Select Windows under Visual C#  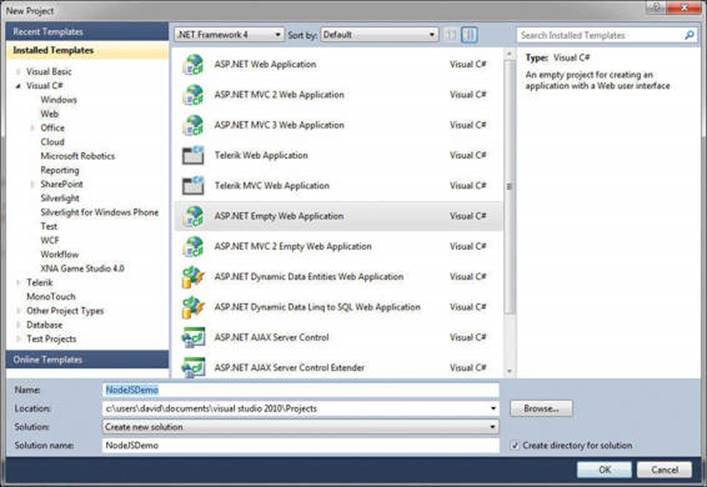pyautogui.click(x=59, y=100)
